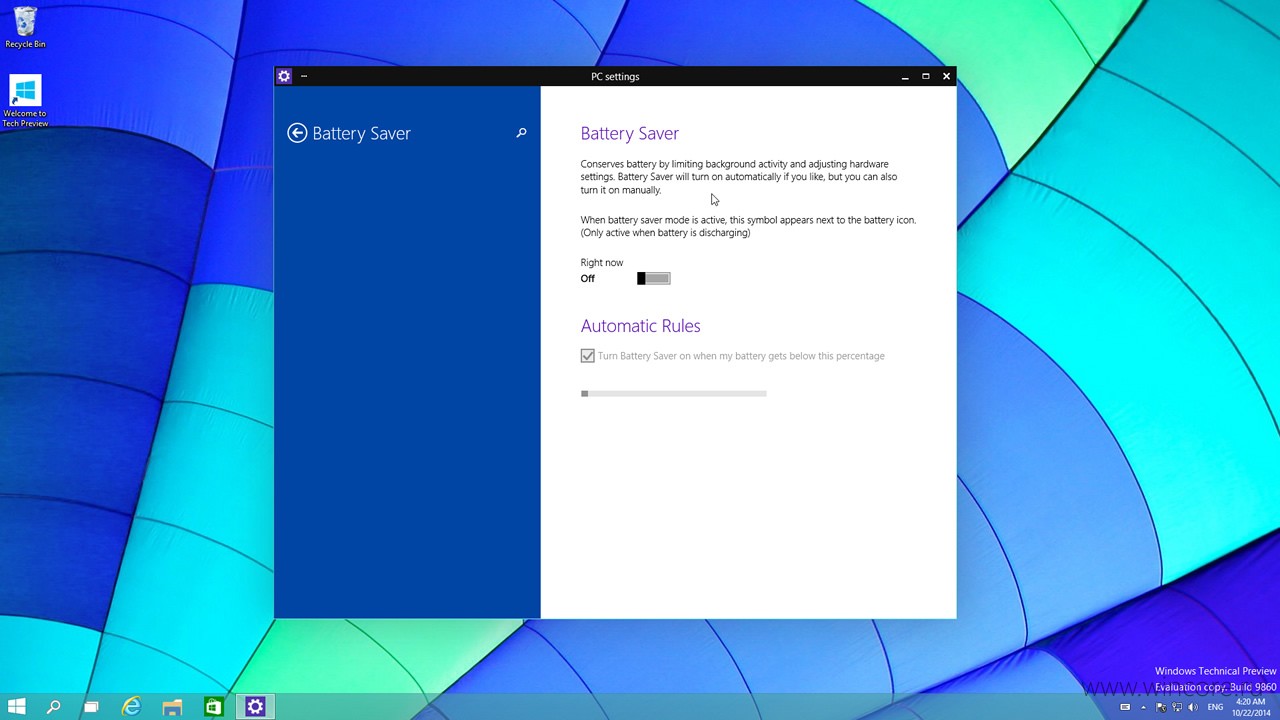This screenshot has width=1280, height=720.
Task: Close the PC settings window
Action: pyautogui.click(x=946, y=76)
